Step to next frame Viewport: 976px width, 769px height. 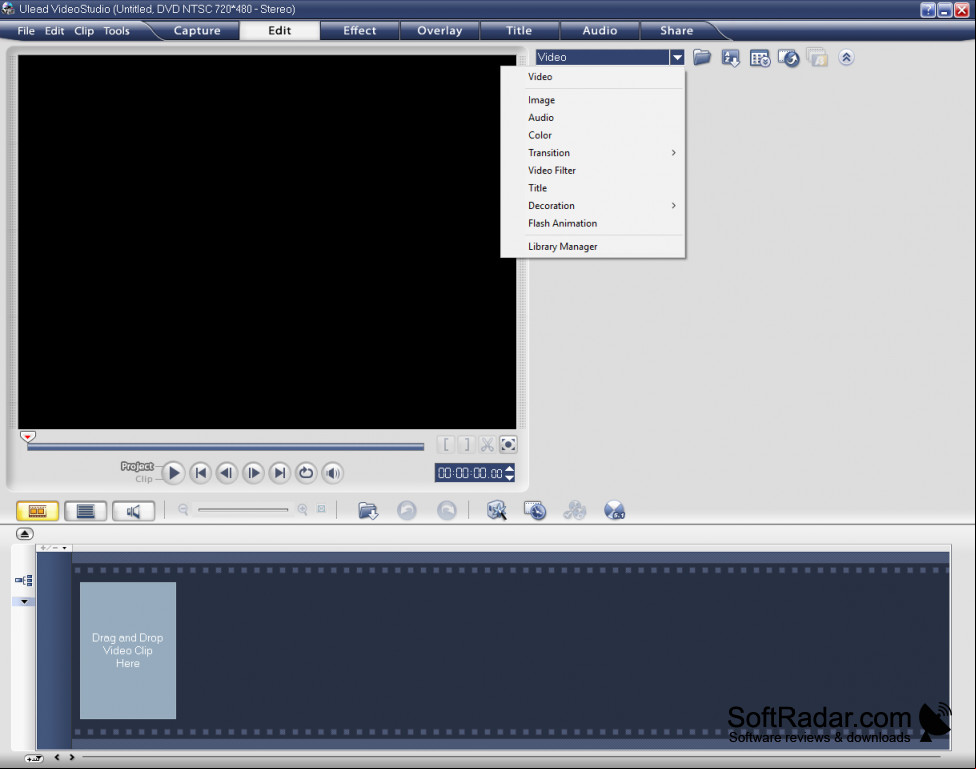click(x=253, y=473)
